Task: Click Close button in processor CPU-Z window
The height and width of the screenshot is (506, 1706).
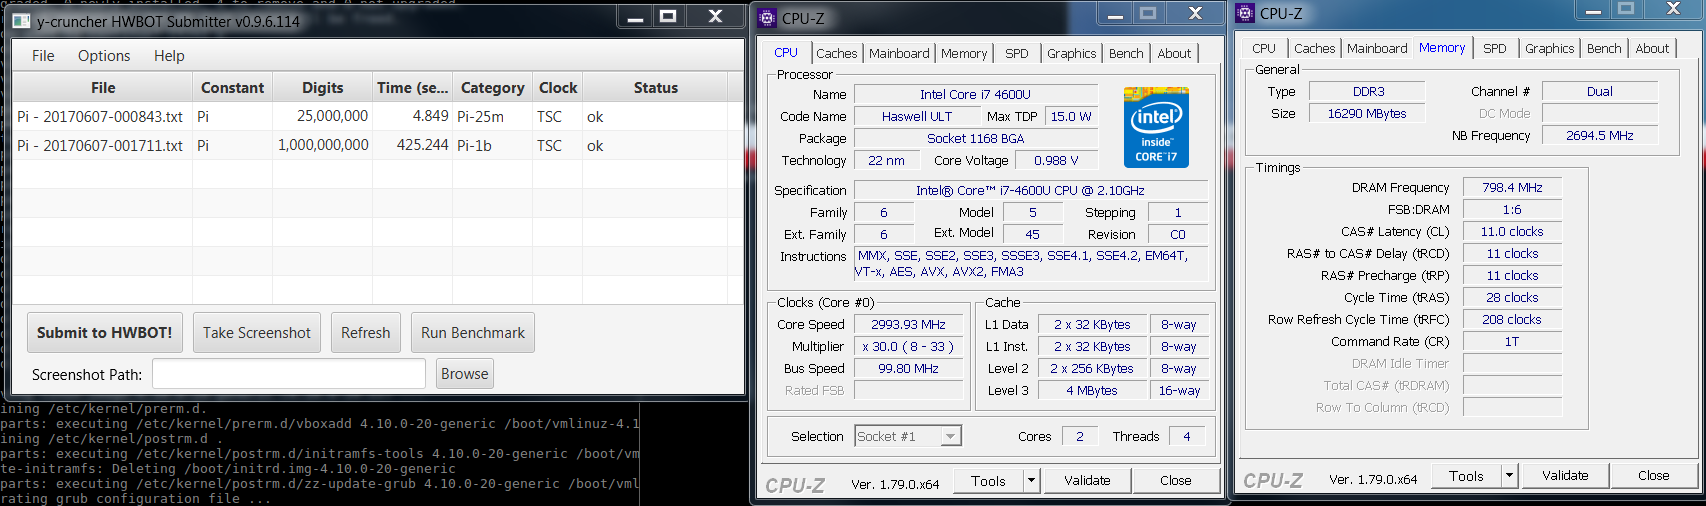Action: [1175, 481]
